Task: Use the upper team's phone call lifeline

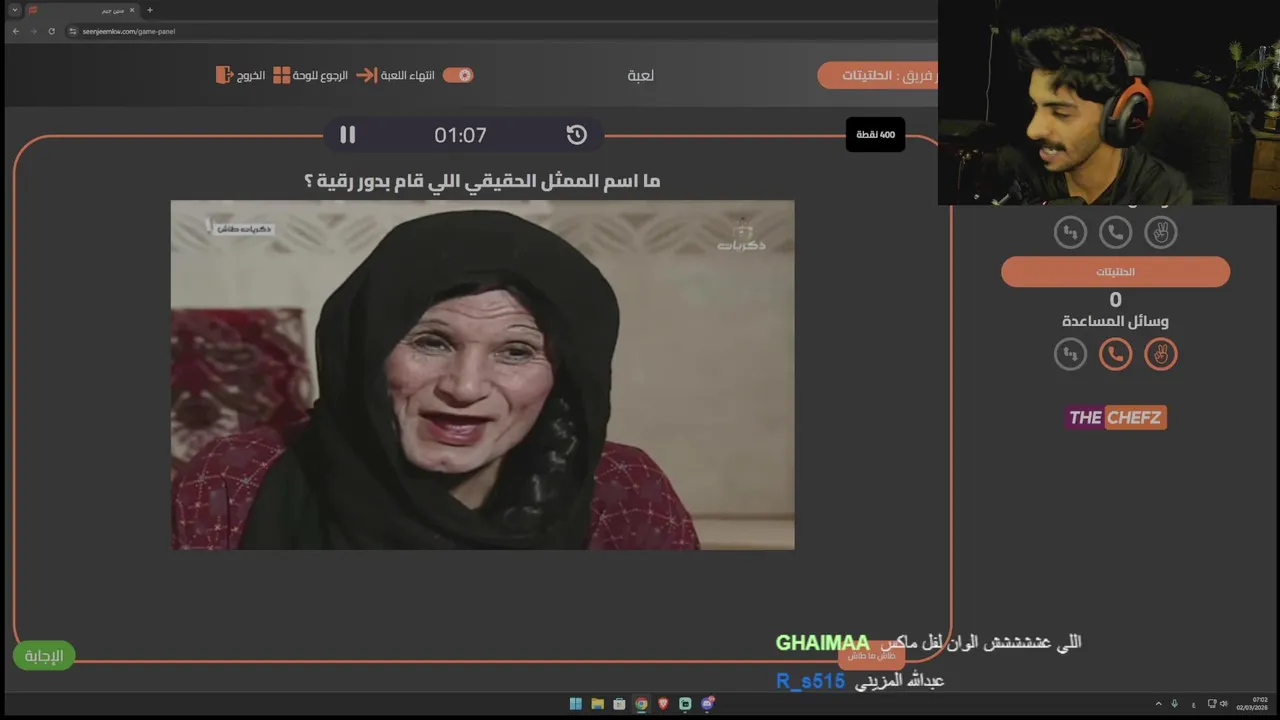Action: [x=1115, y=232]
